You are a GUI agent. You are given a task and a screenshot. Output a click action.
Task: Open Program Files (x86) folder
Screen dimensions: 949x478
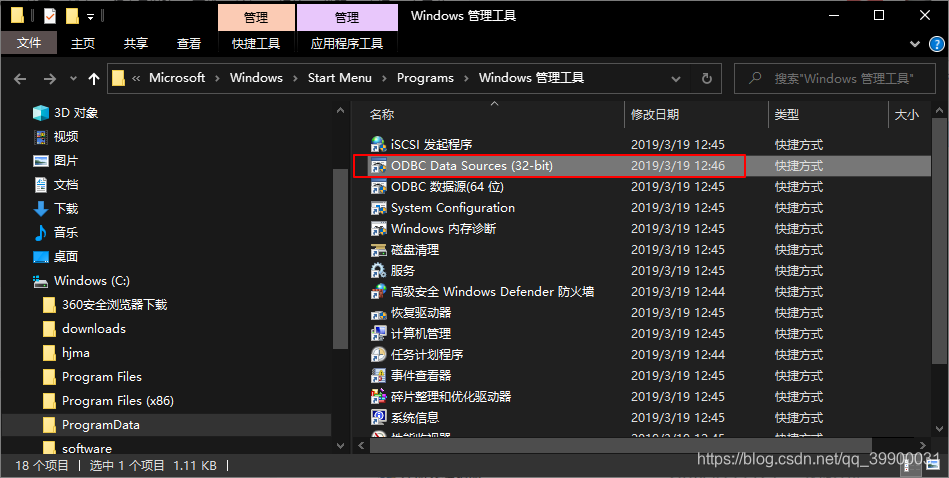(108, 401)
